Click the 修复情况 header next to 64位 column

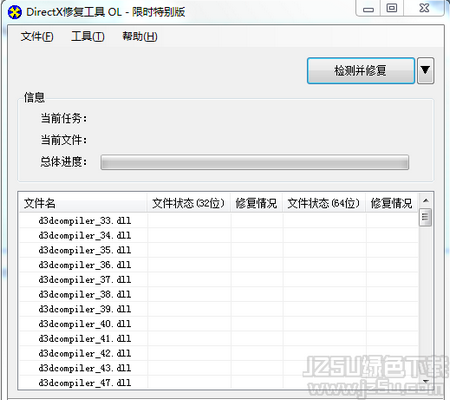point(392,203)
